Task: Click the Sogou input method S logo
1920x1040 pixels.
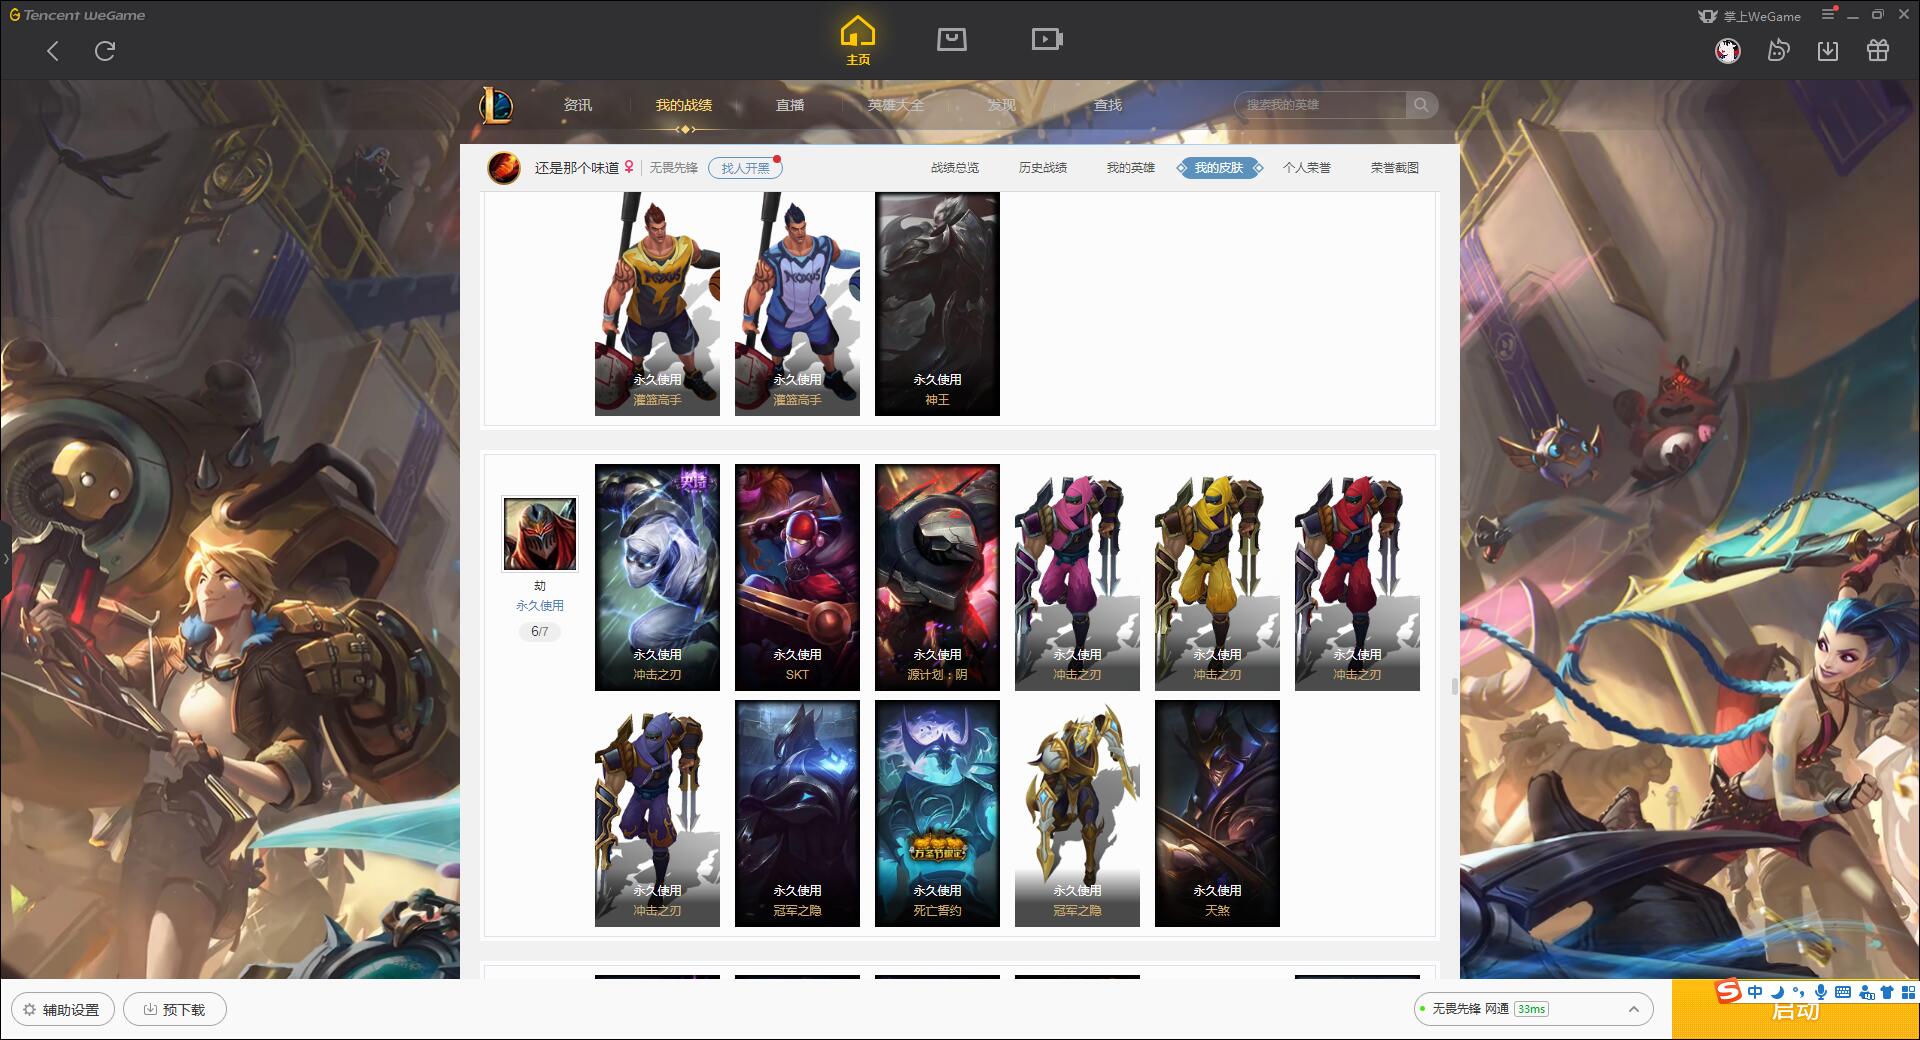Action: pos(1728,991)
